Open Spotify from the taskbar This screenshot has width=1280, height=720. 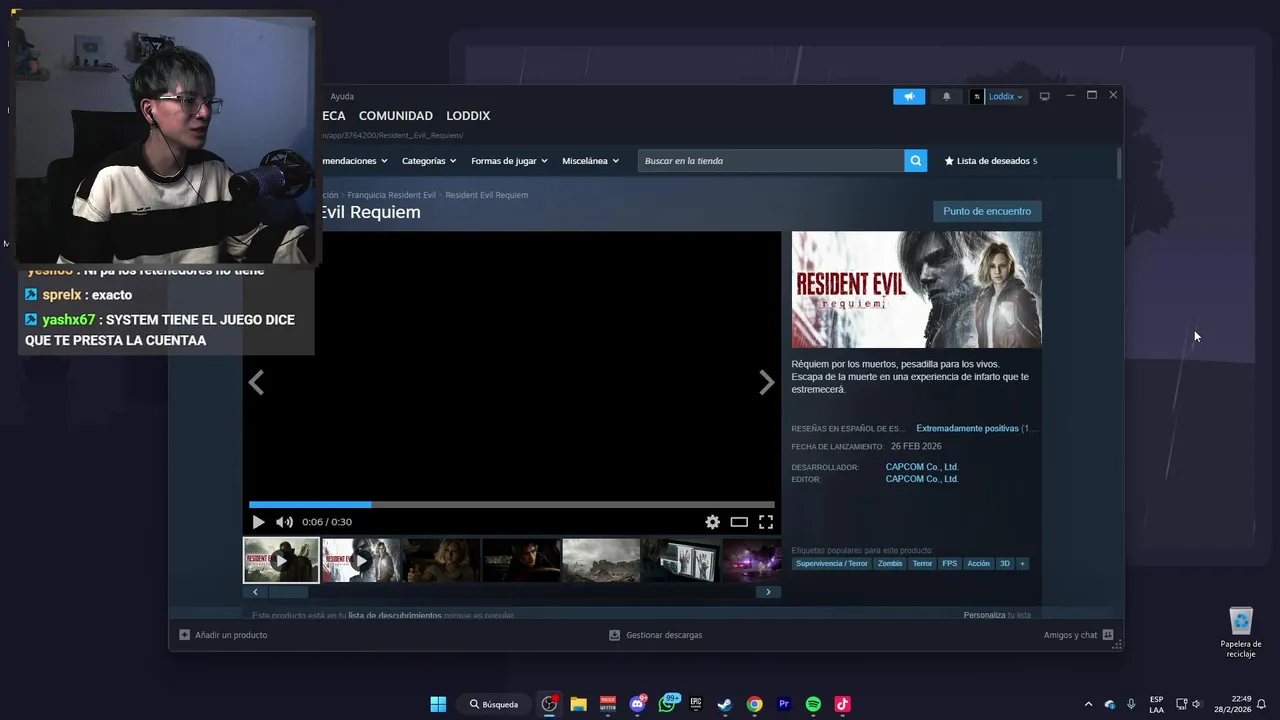813,704
